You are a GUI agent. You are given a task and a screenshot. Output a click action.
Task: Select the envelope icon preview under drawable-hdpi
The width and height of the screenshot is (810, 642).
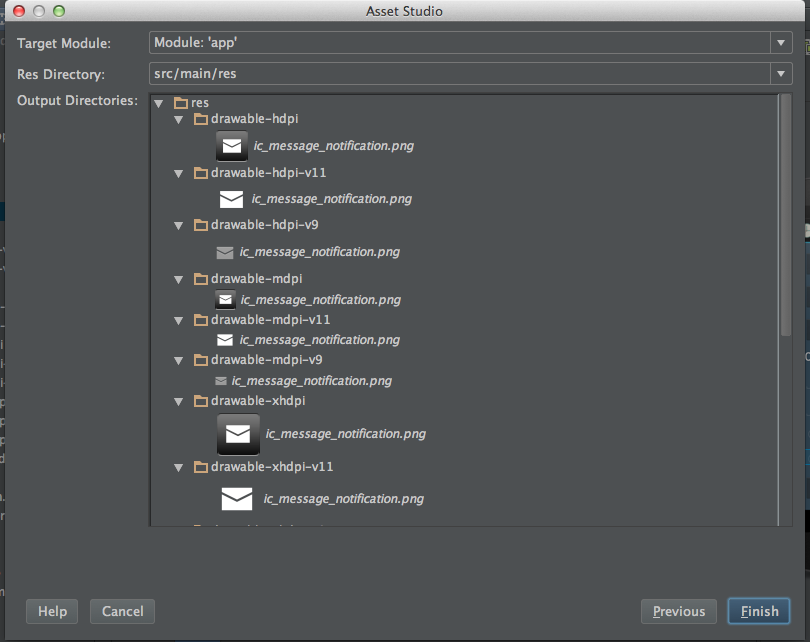pyautogui.click(x=231, y=146)
